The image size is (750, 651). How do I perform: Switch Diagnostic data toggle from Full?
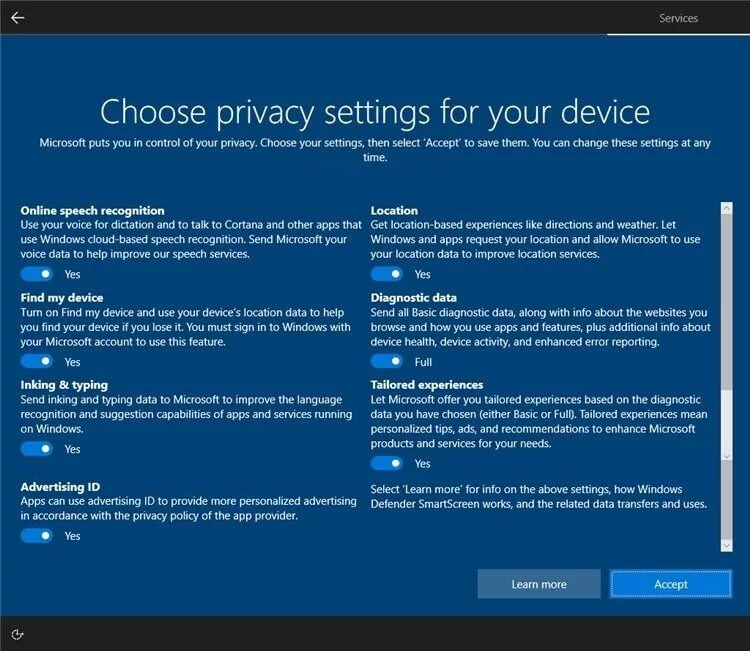tap(386, 362)
